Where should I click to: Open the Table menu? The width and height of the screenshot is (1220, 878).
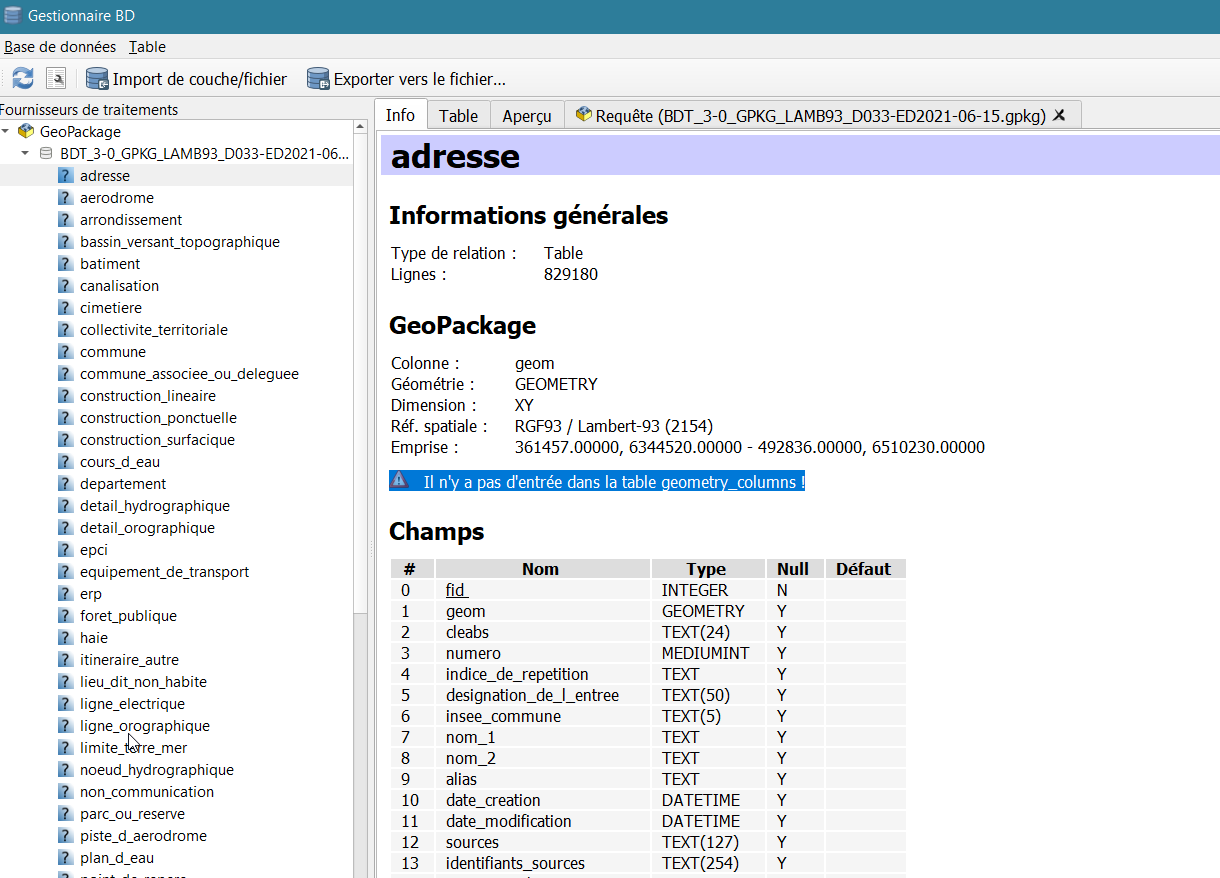coord(147,47)
